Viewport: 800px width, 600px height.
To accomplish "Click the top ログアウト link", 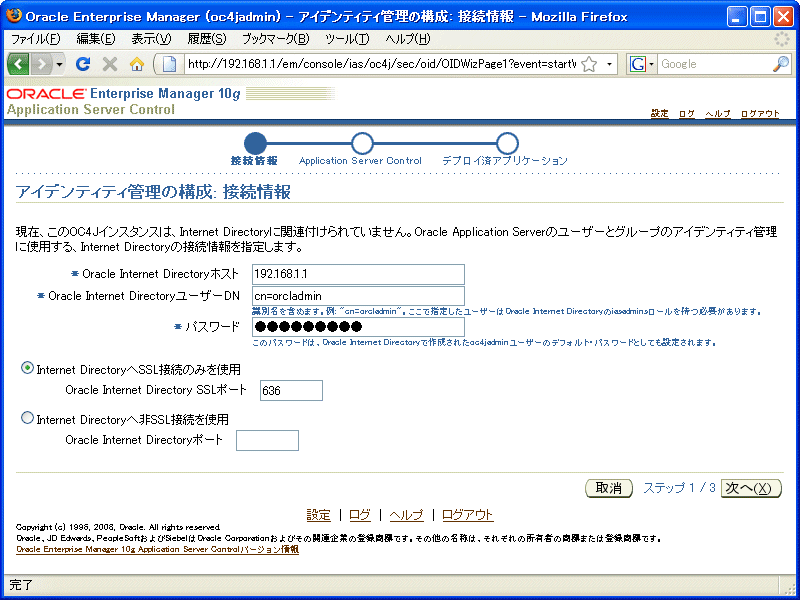I will coord(760,114).
